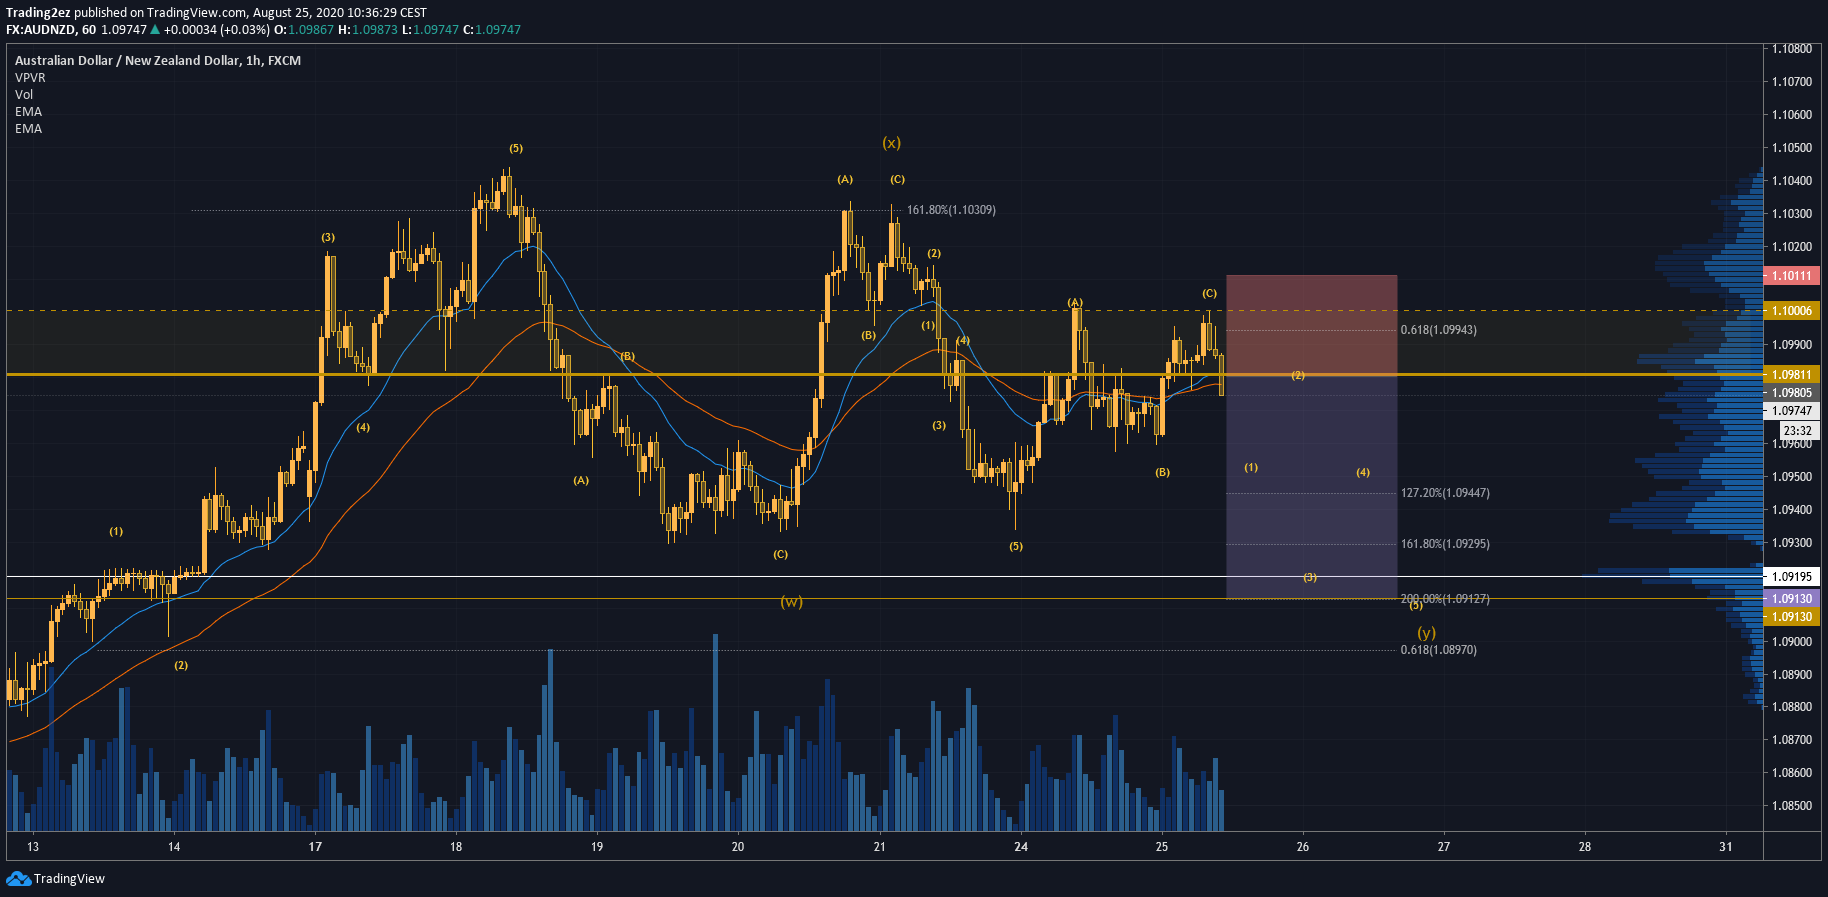
Task: Click the purple profit zone of short position
Action: click(x=1311, y=487)
